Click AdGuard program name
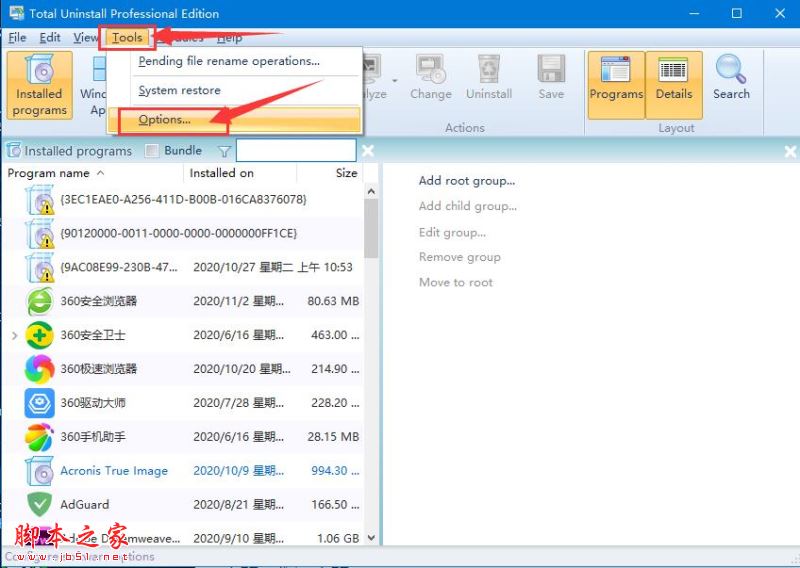Screen dimensions: 800x568 pos(85,505)
